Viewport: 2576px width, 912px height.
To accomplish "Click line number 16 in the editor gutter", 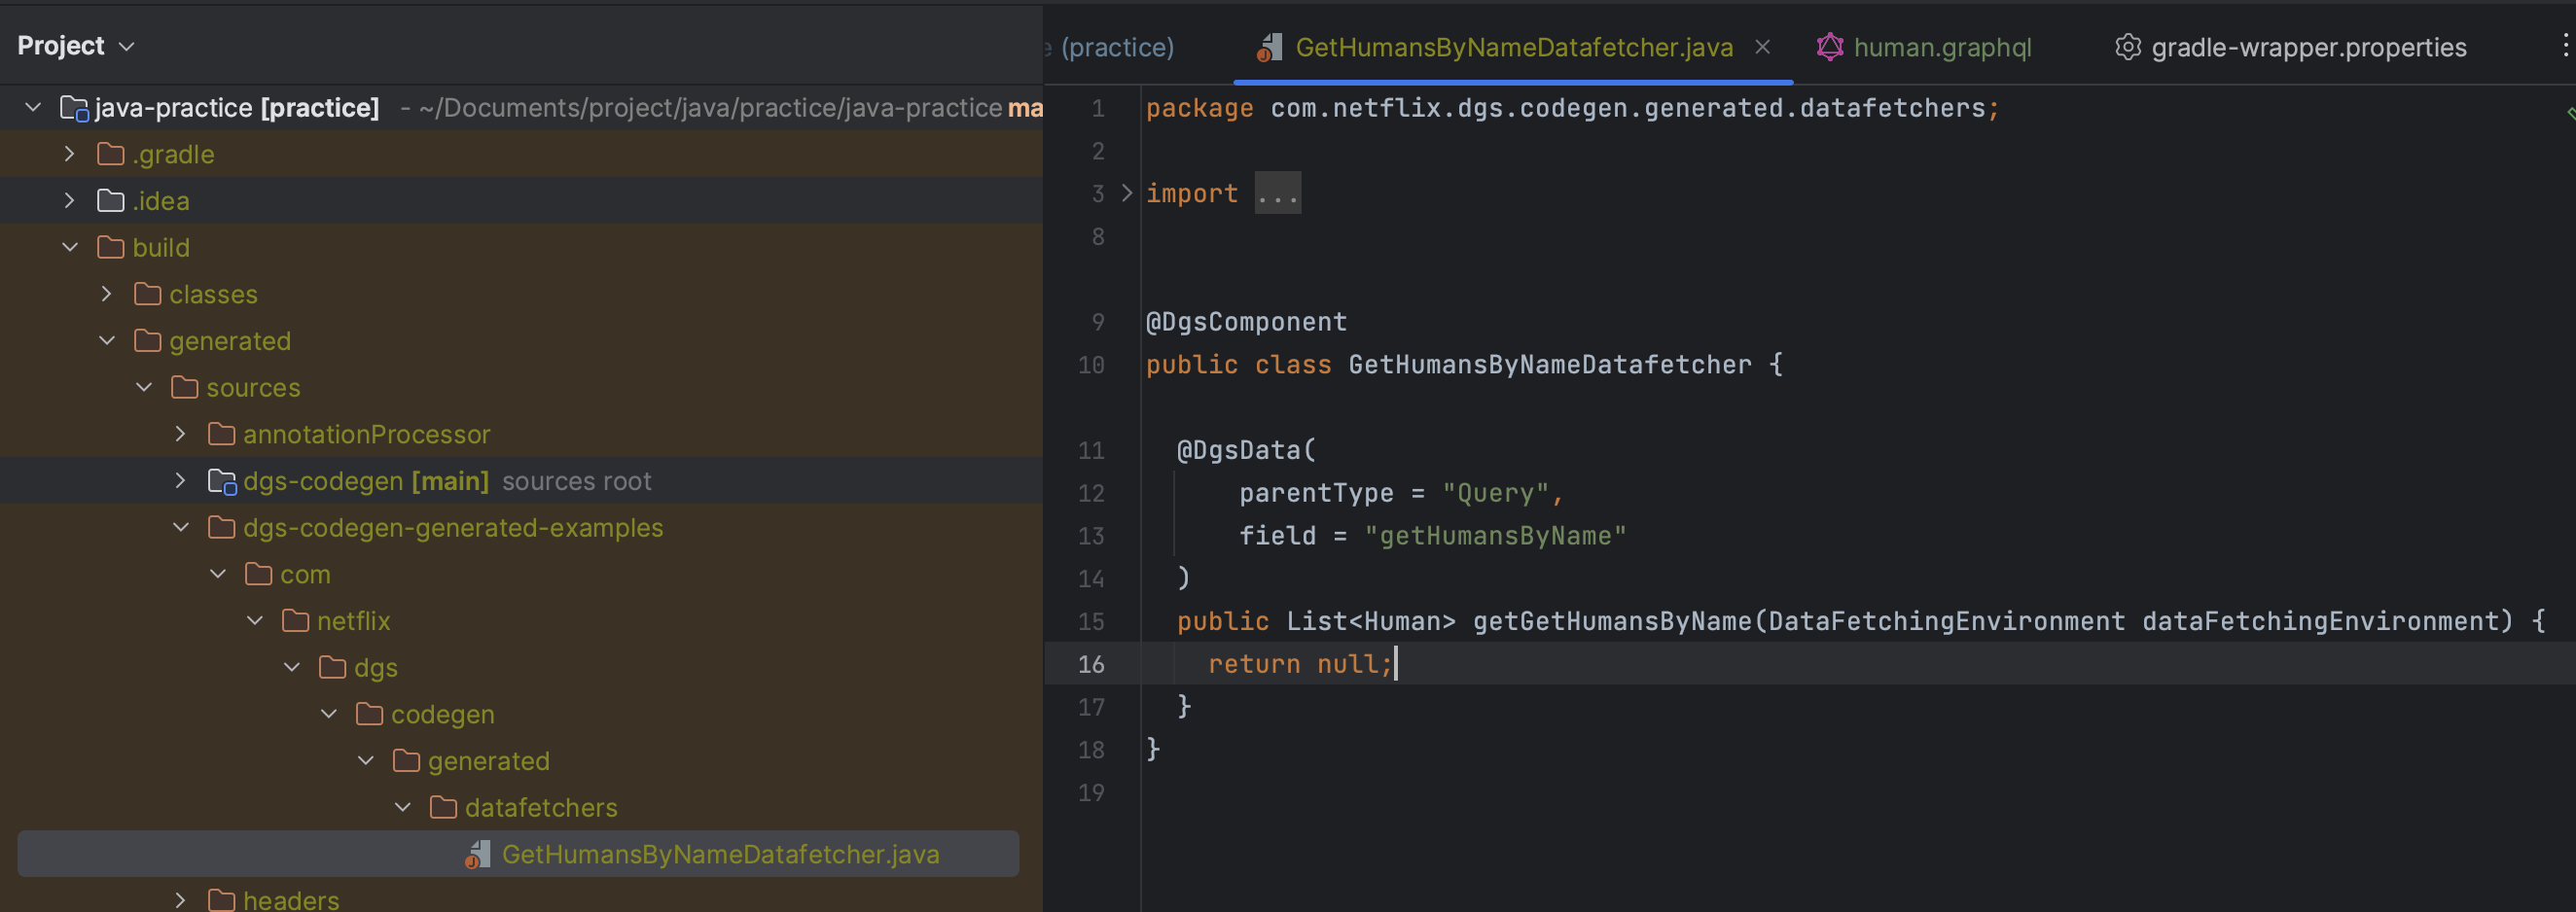I will (1092, 663).
